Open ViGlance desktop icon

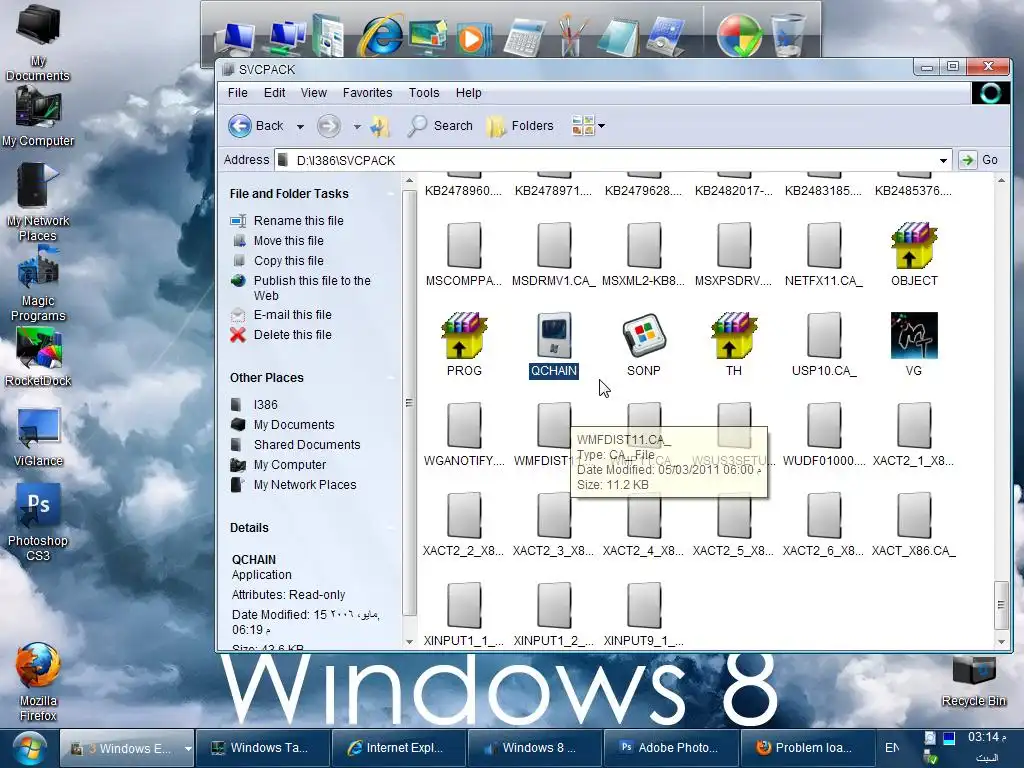coord(38,436)
